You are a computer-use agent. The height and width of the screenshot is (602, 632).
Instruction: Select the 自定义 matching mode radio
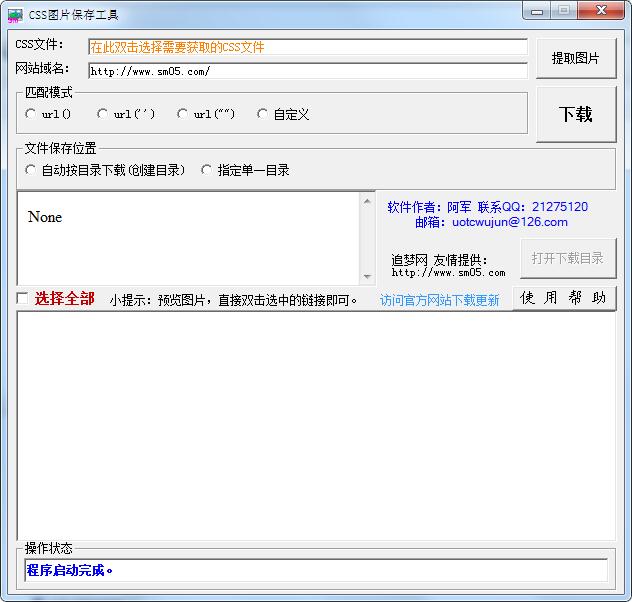tap(262, 114)
